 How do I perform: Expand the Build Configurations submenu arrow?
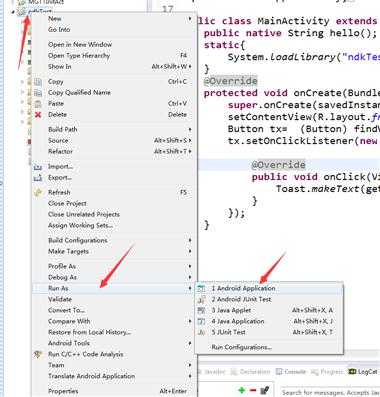click(190, 240)
